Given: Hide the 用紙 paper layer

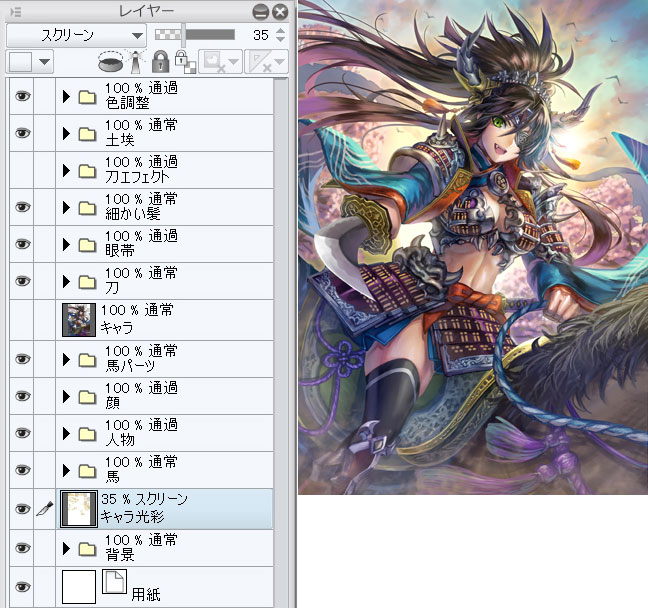Looking at the screenshot, I should [22, 587].
